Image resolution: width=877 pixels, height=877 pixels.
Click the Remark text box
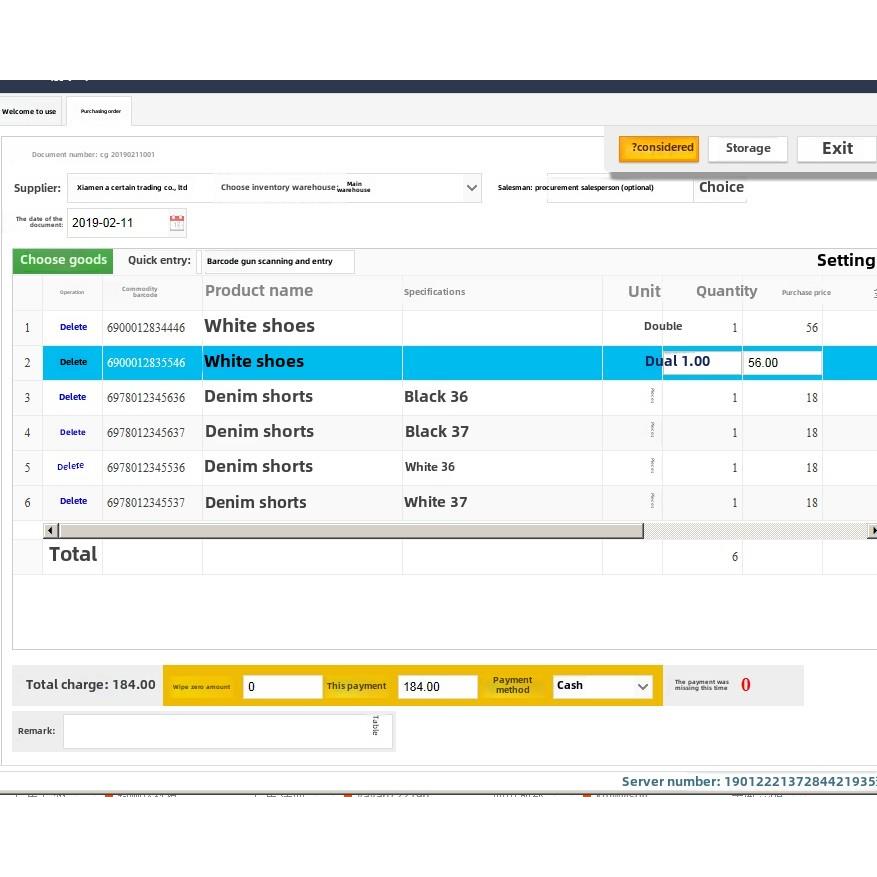[x=228, y=731]
